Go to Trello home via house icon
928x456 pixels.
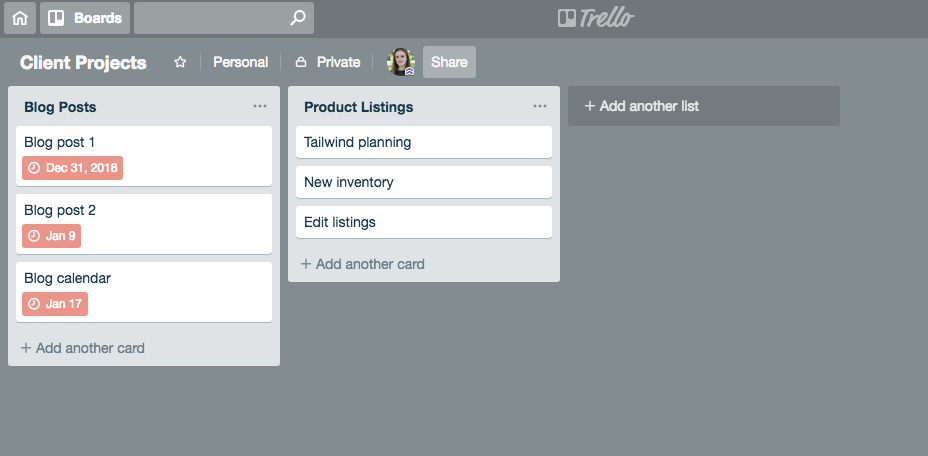[x=20, y=18]
